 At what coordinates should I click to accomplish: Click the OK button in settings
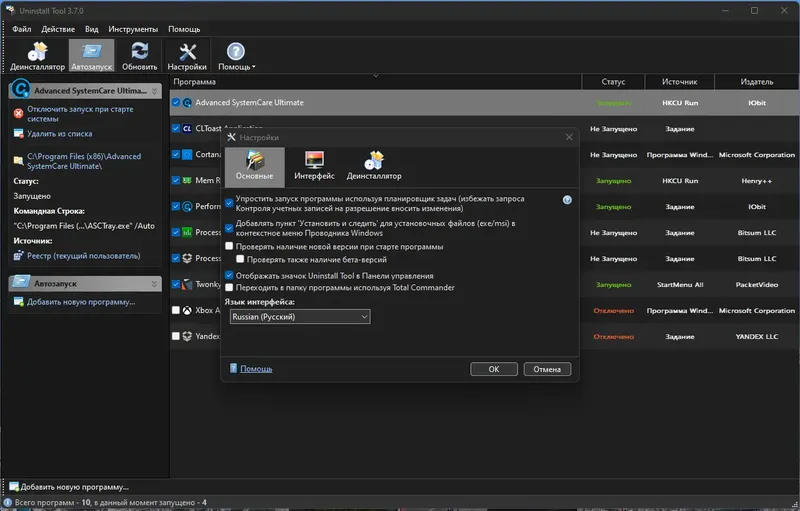coord(494,369)
